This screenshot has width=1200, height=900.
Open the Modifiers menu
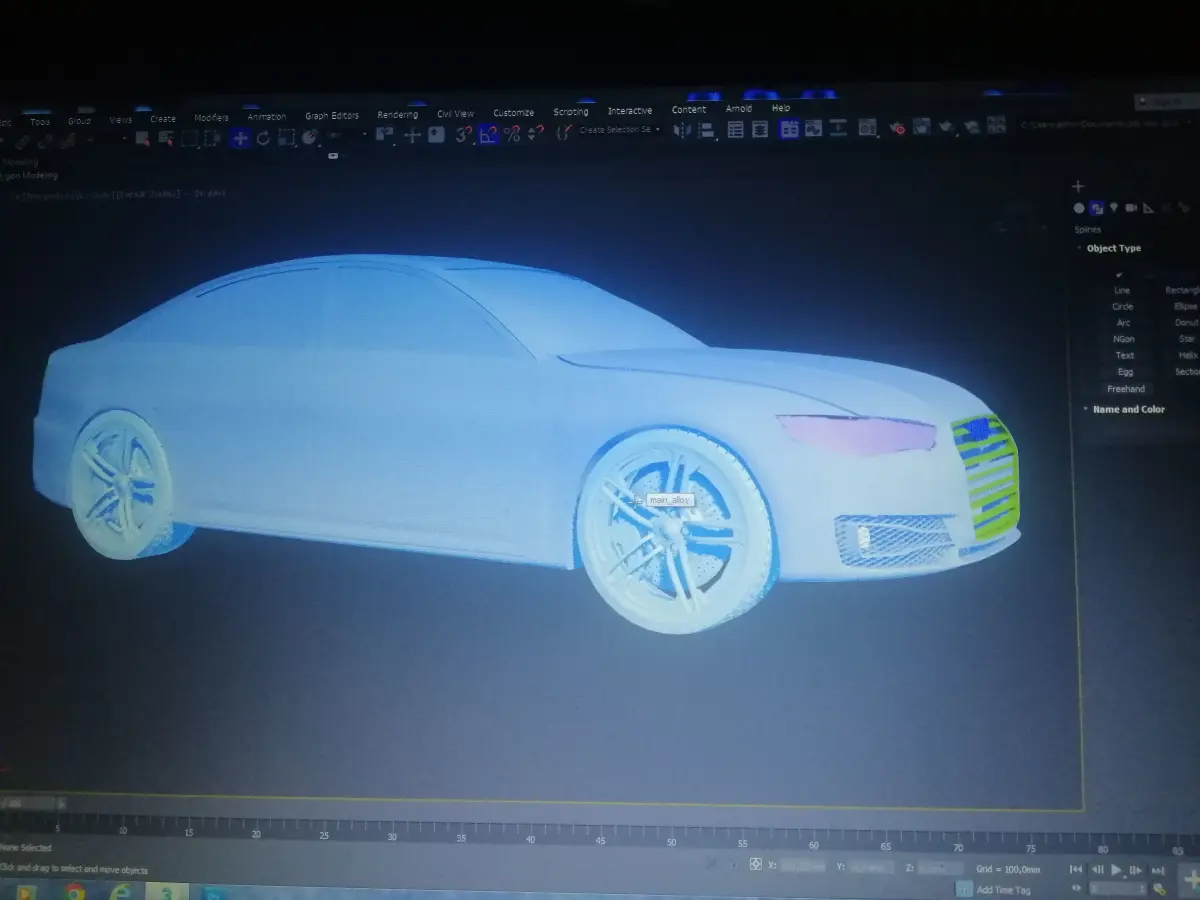click(211, 117)
